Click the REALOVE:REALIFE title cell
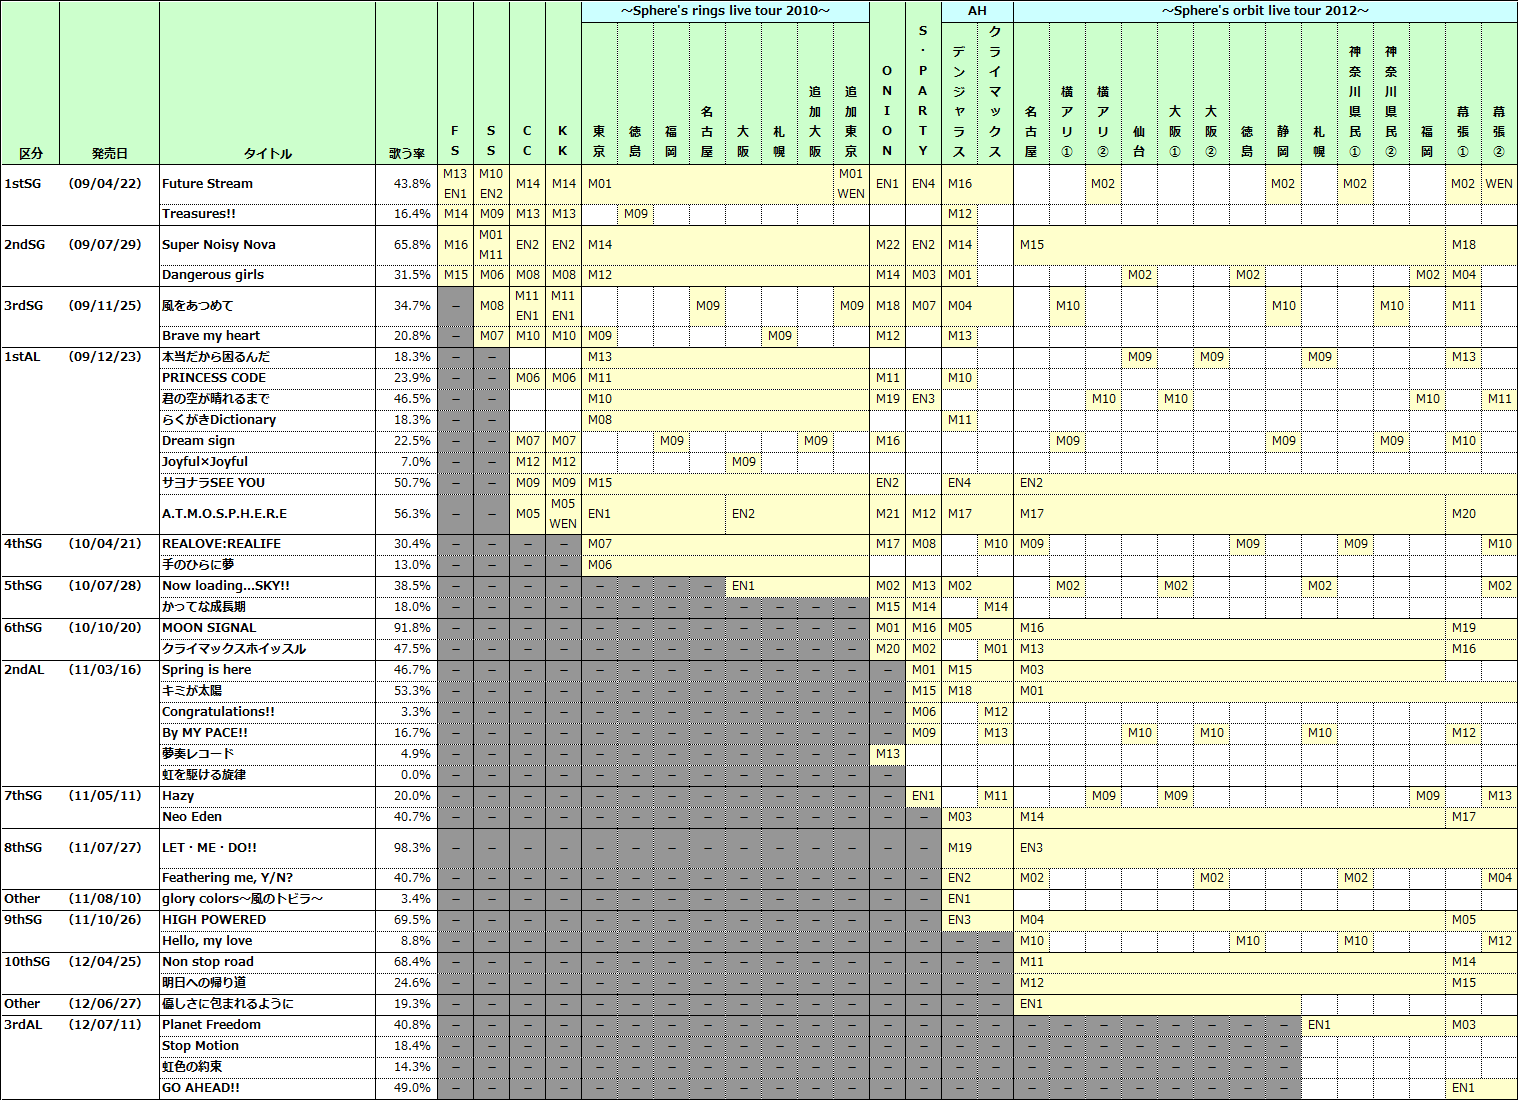Image resolution: width=1518 pixels, height=1100 pixels. 268,544
